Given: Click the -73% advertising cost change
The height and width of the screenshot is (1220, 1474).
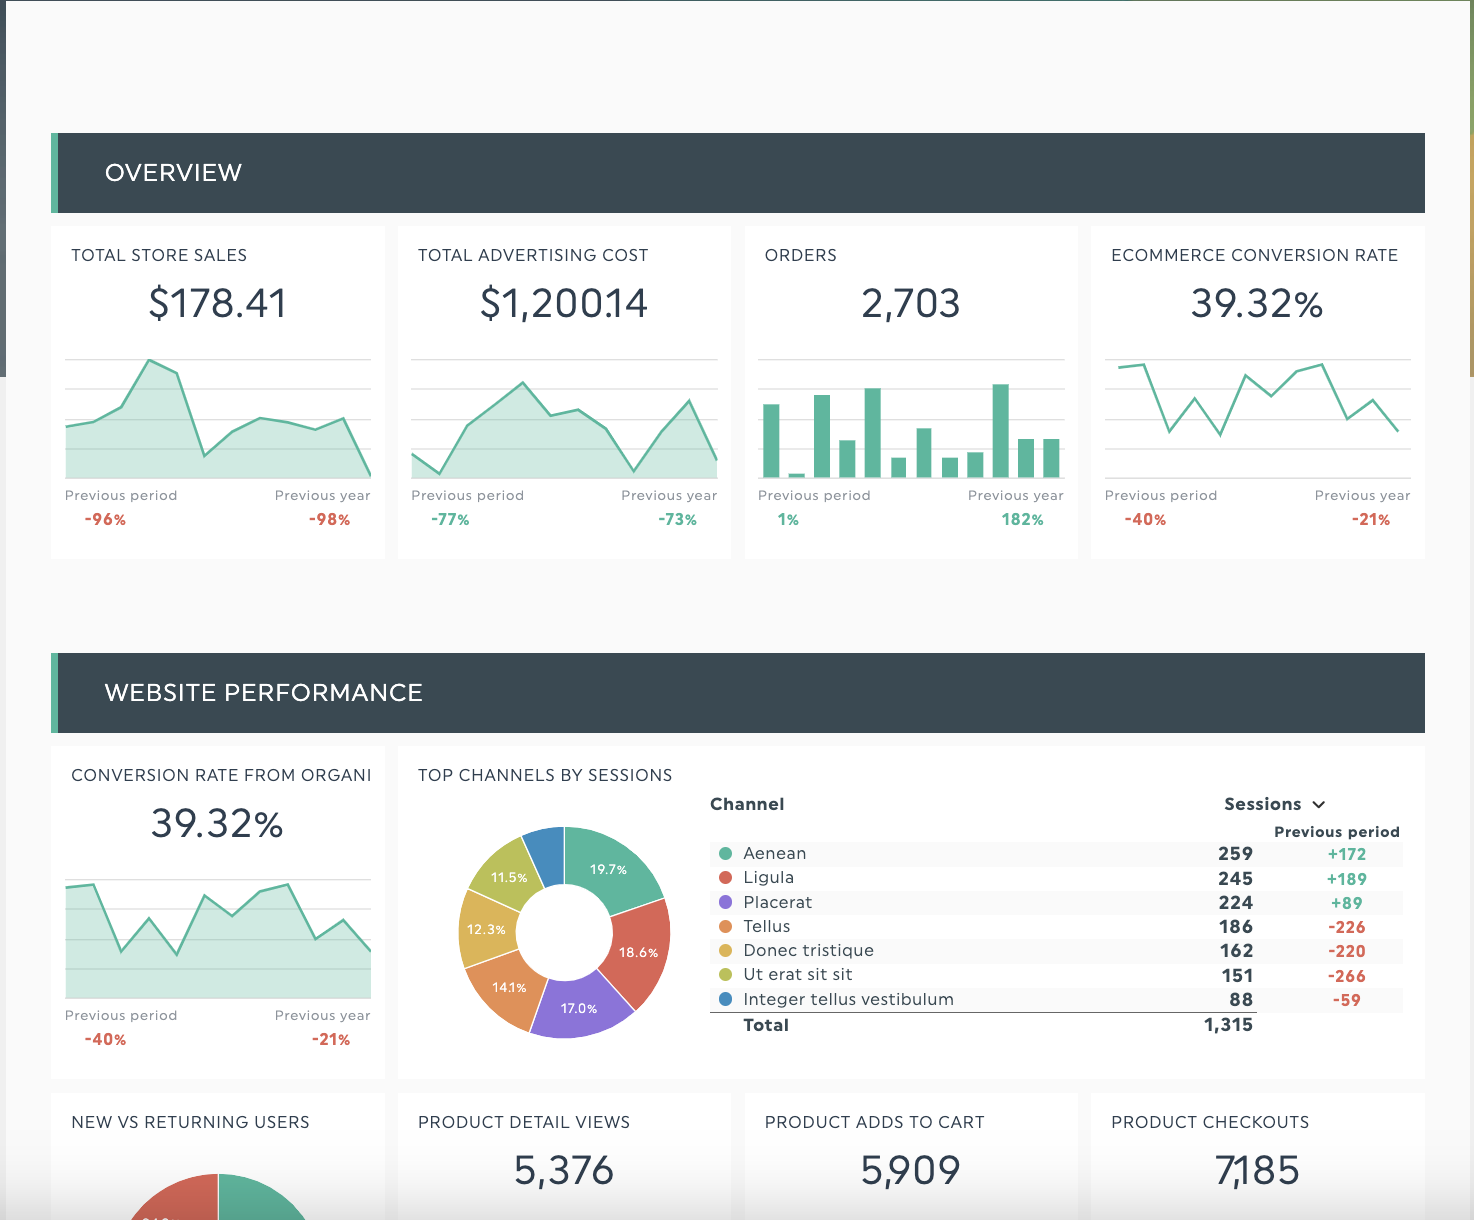Looking at the screenshot, I should [x=678, y=520].
